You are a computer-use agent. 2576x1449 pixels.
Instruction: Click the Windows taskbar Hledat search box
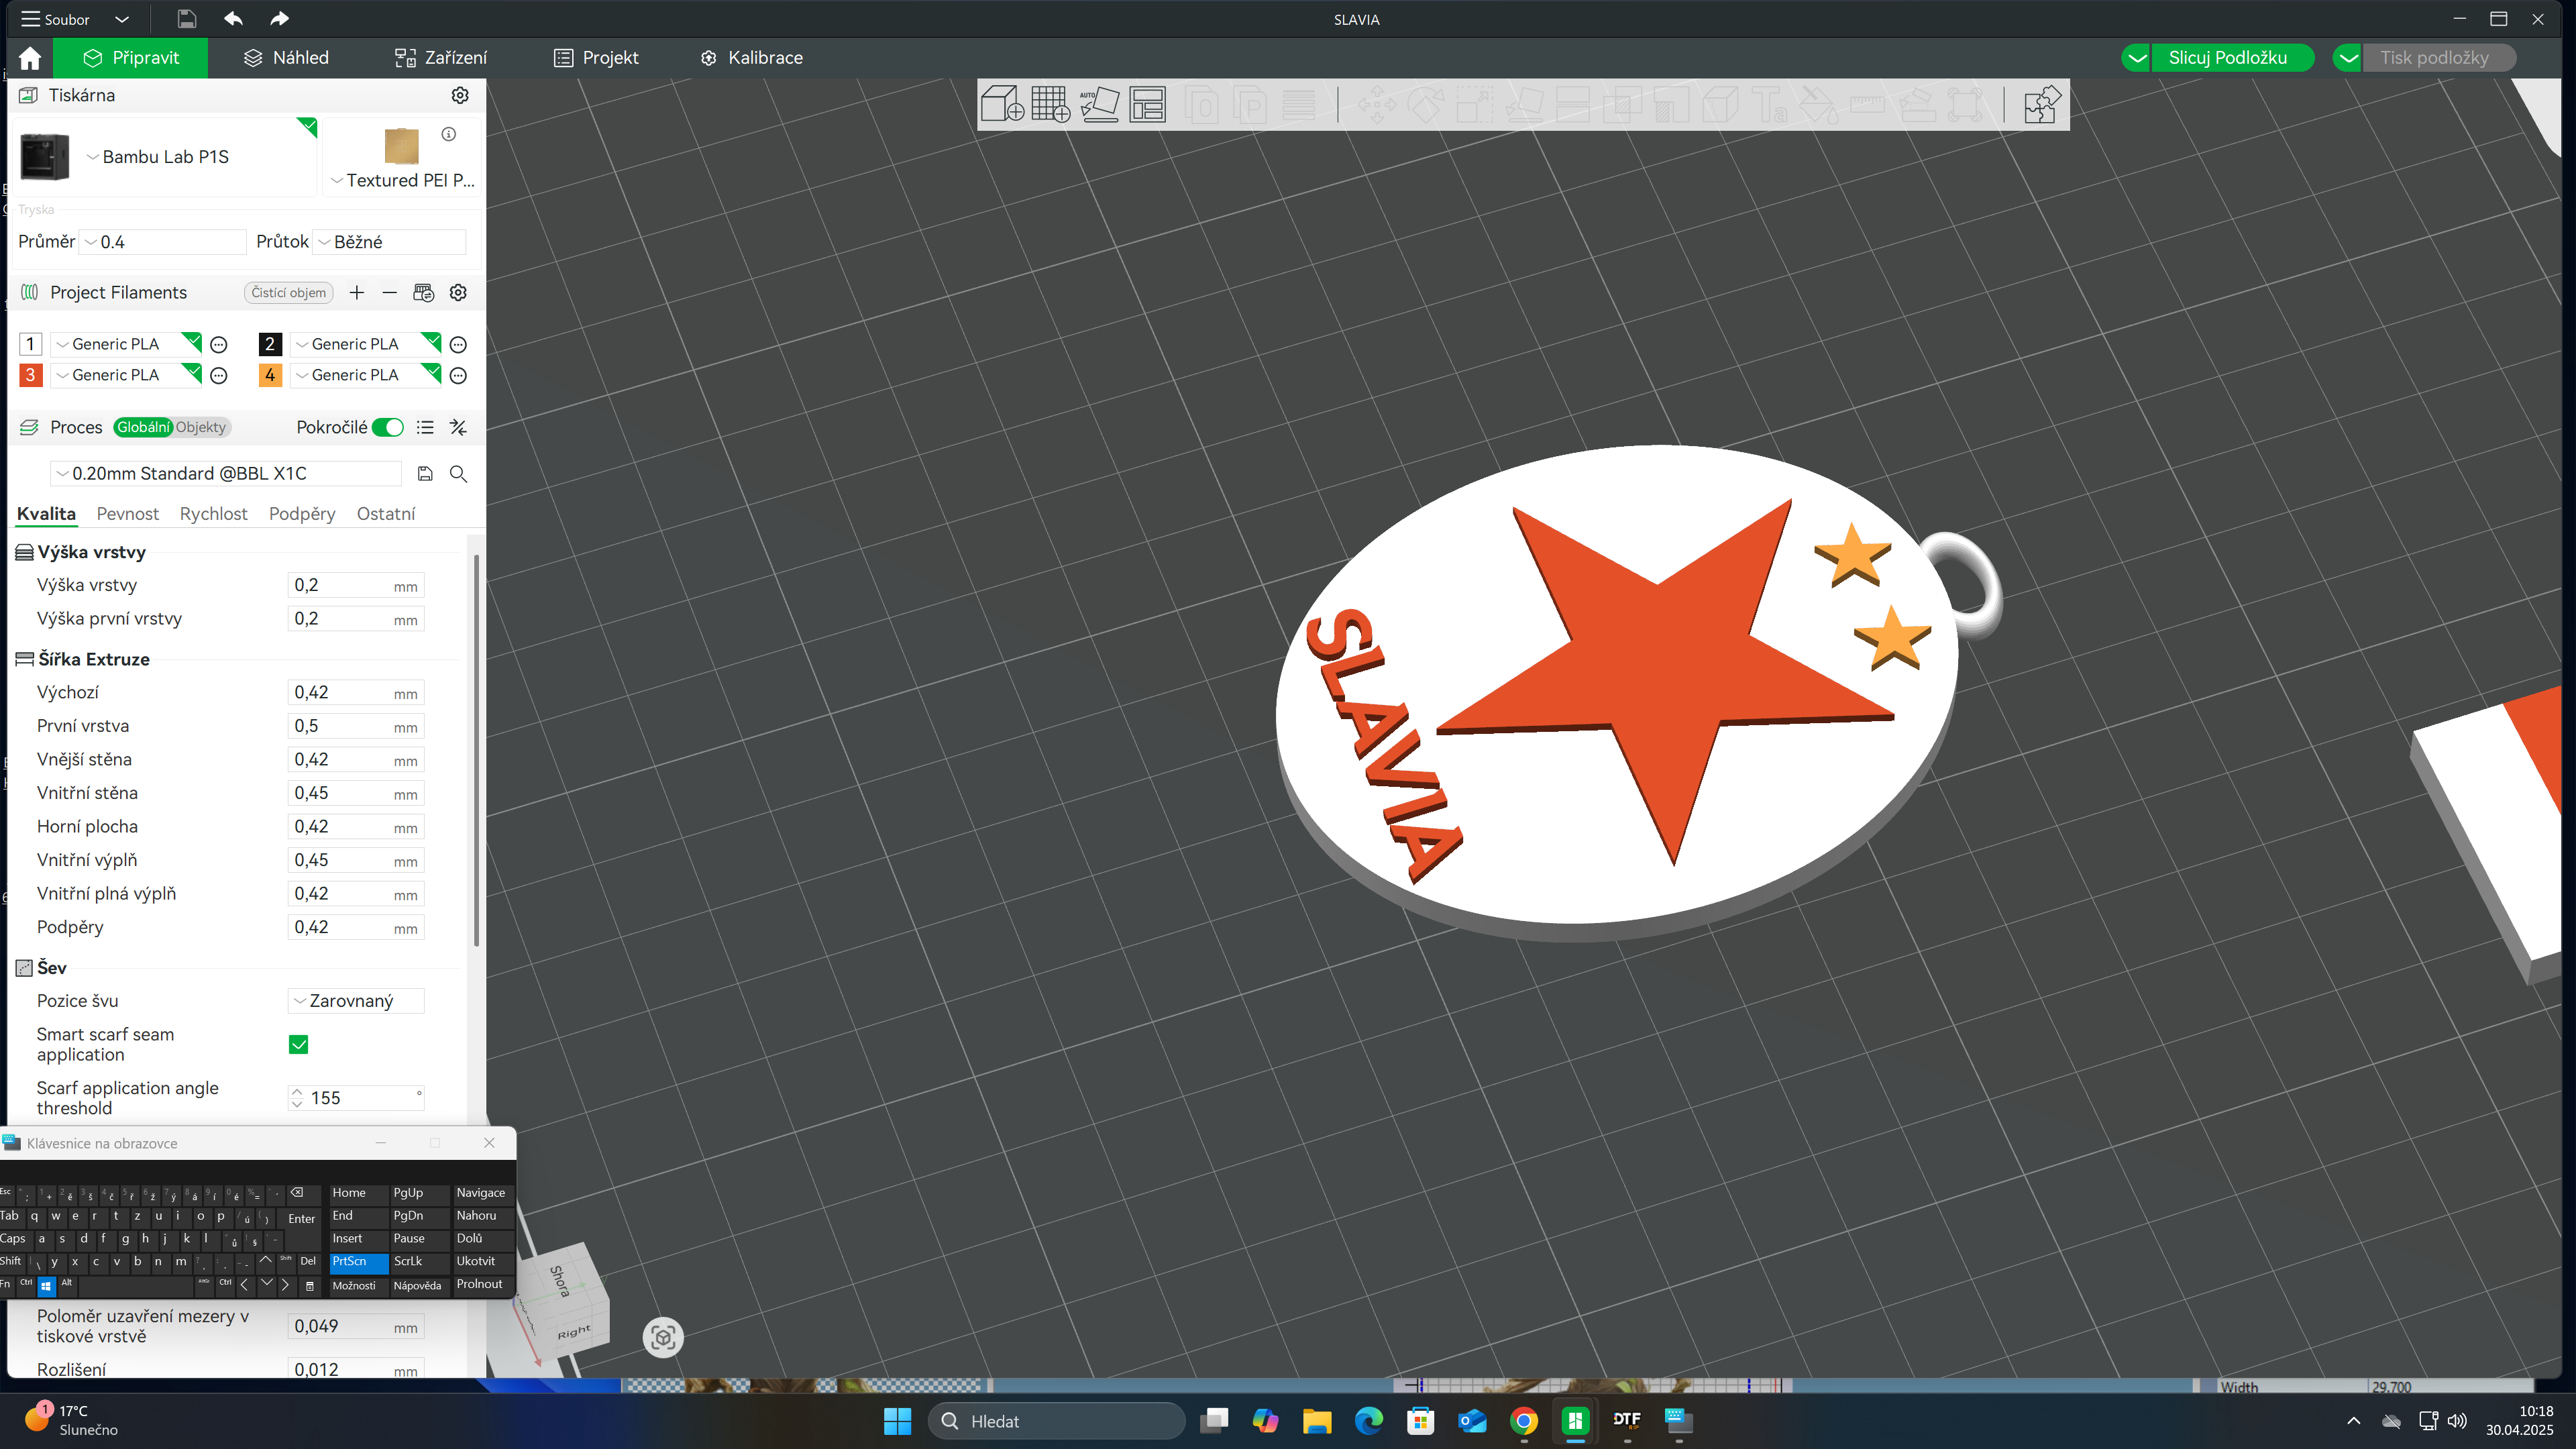coord(1056,1421)
